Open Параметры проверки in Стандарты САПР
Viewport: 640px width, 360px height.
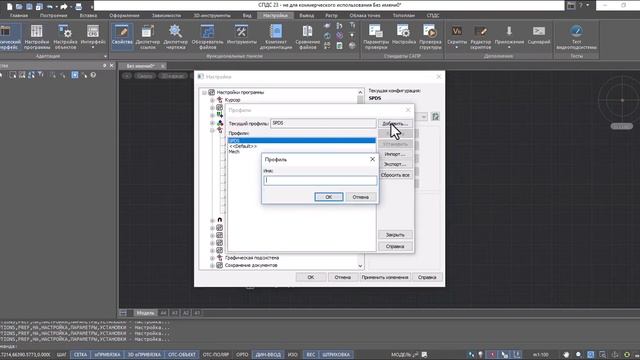[376, 37]
